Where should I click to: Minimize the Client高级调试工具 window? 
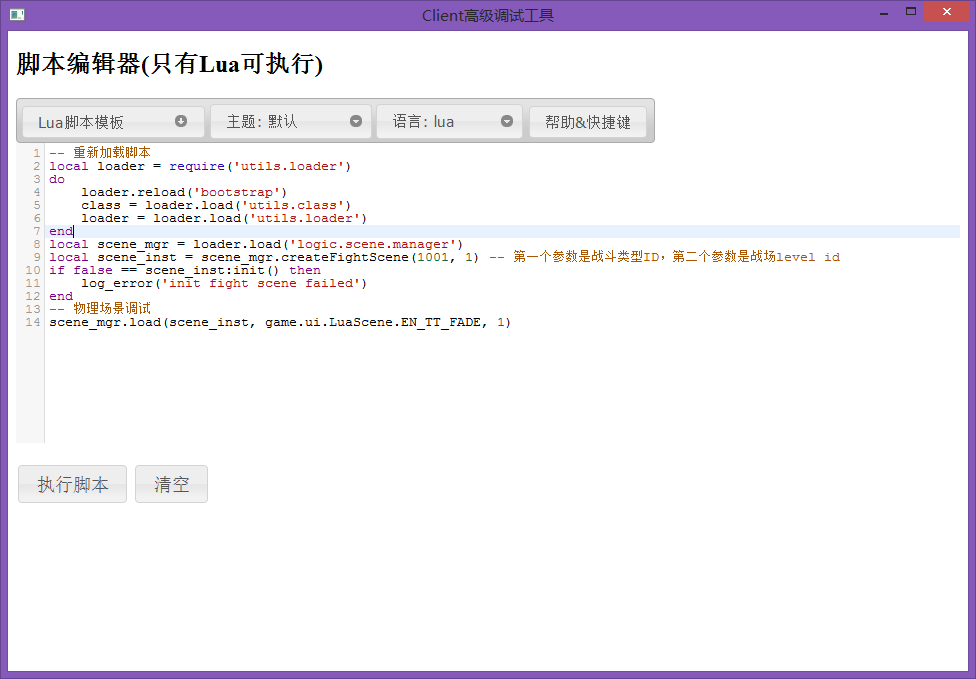click(x=883, y=13)
